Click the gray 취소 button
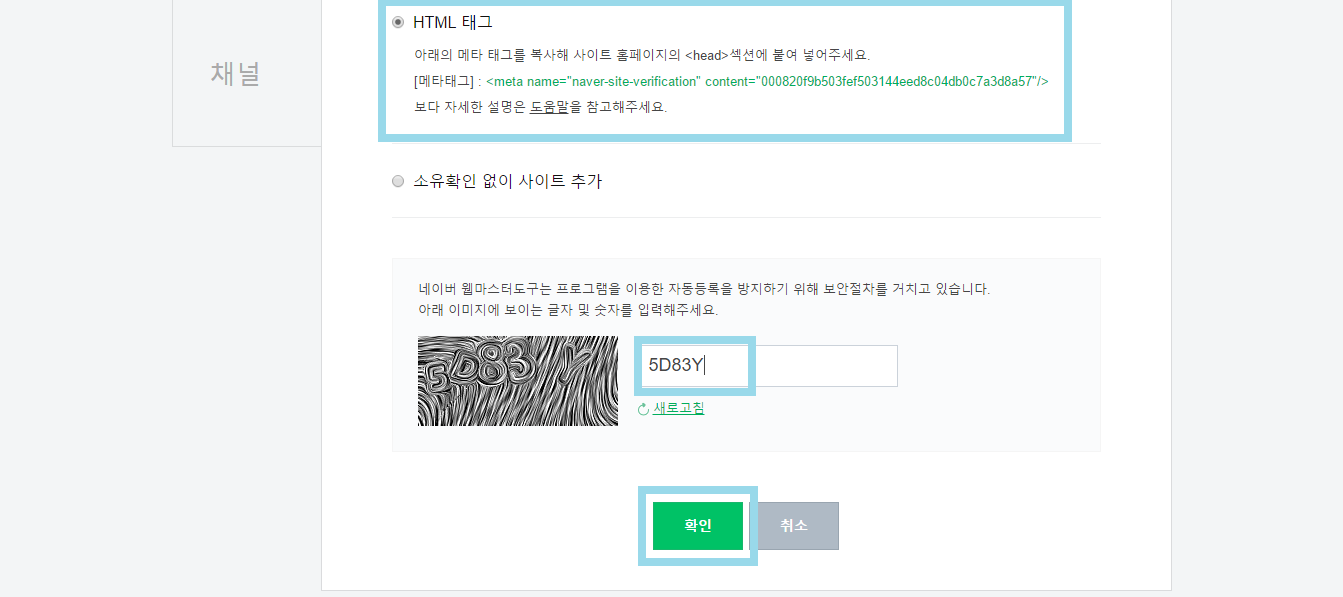The image size is (1343, 597). (794, 526)
